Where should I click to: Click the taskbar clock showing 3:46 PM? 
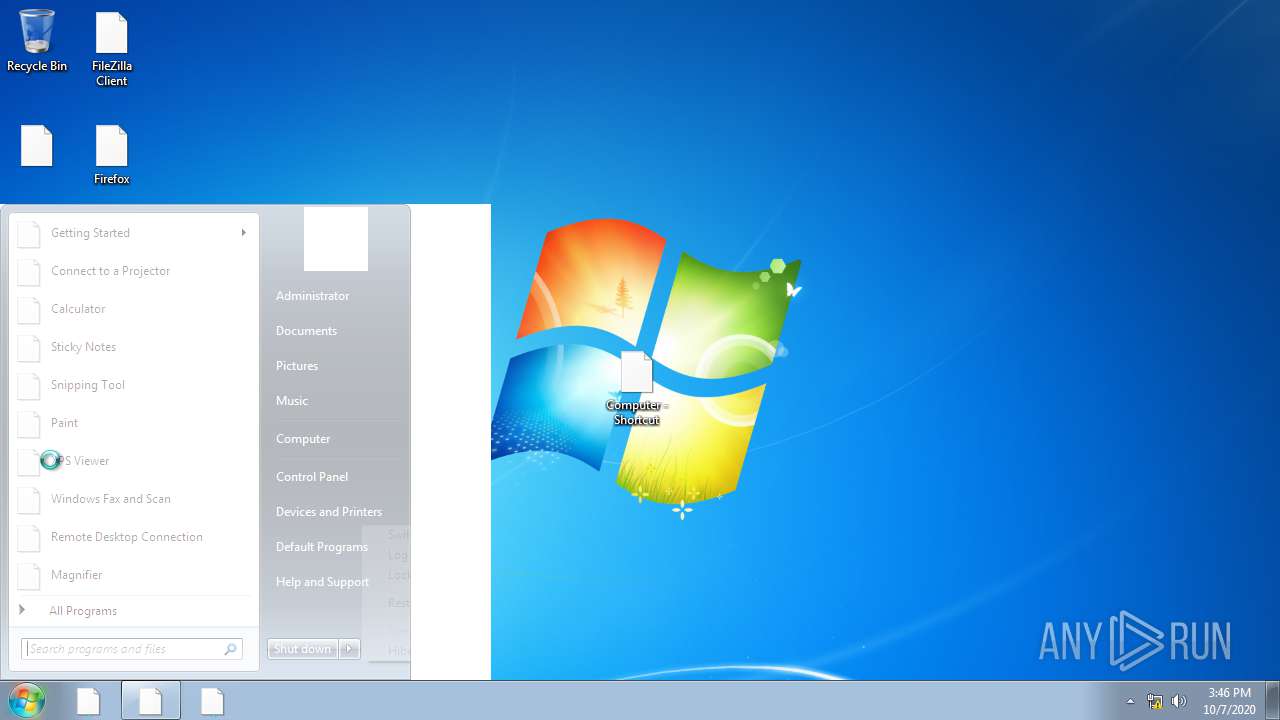pyautogui.click(x=1229, y=701)
